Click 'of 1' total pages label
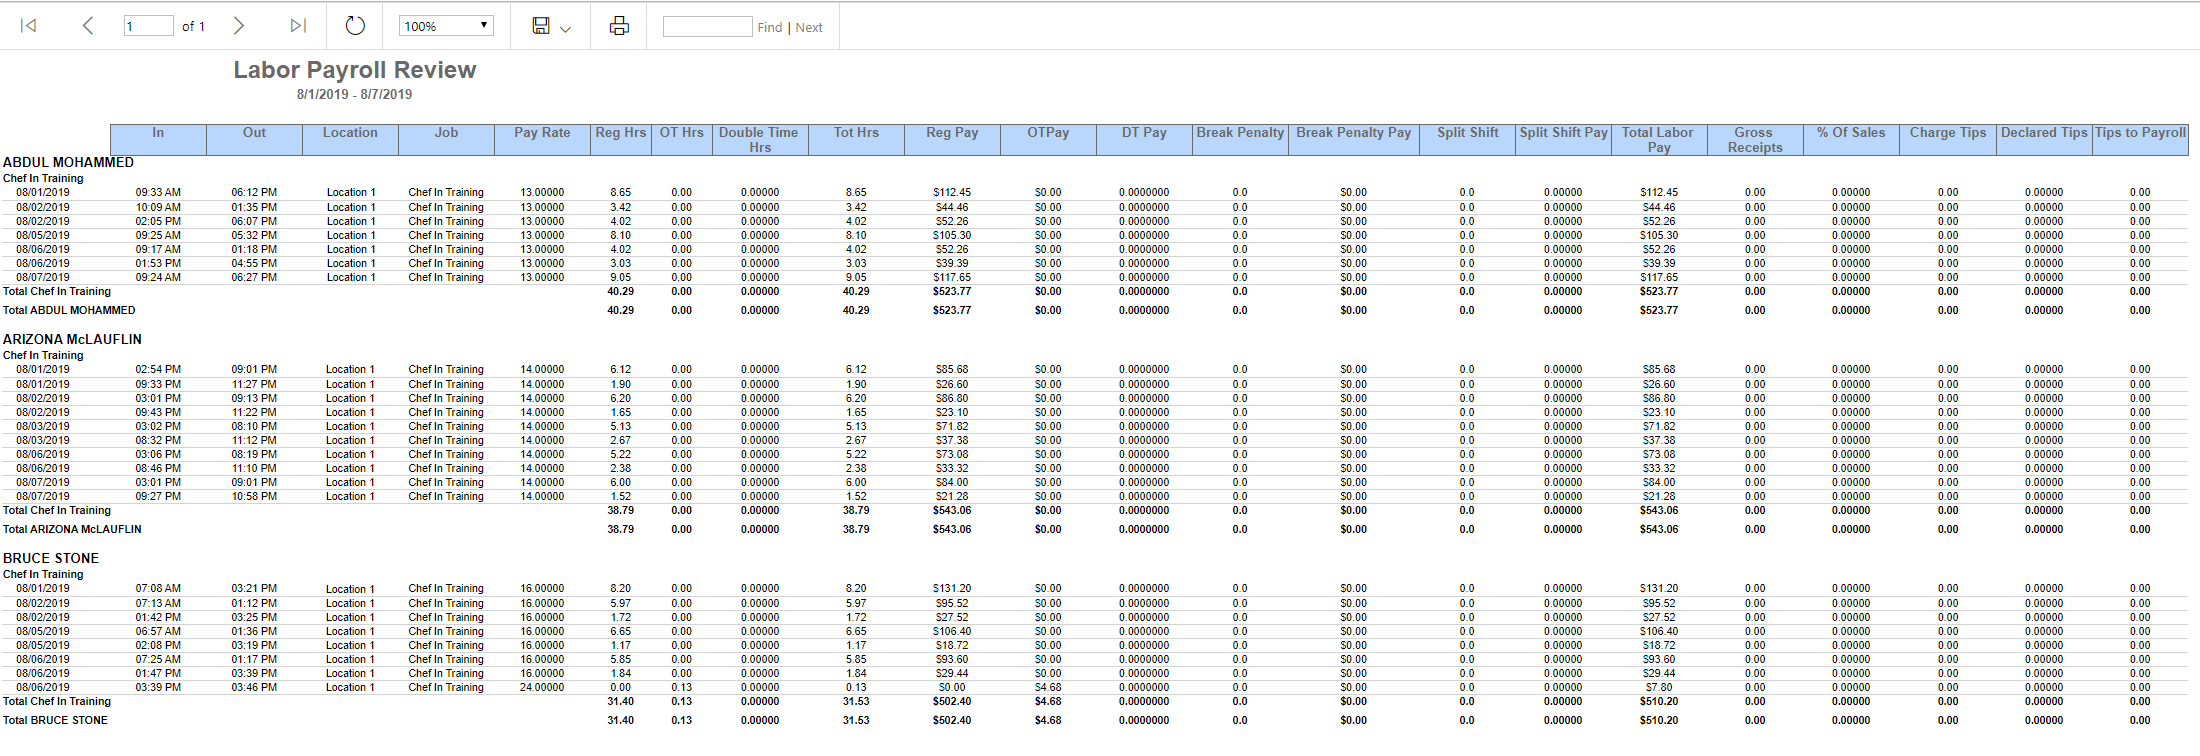2200x756 pixels. [x=193, y=27]
